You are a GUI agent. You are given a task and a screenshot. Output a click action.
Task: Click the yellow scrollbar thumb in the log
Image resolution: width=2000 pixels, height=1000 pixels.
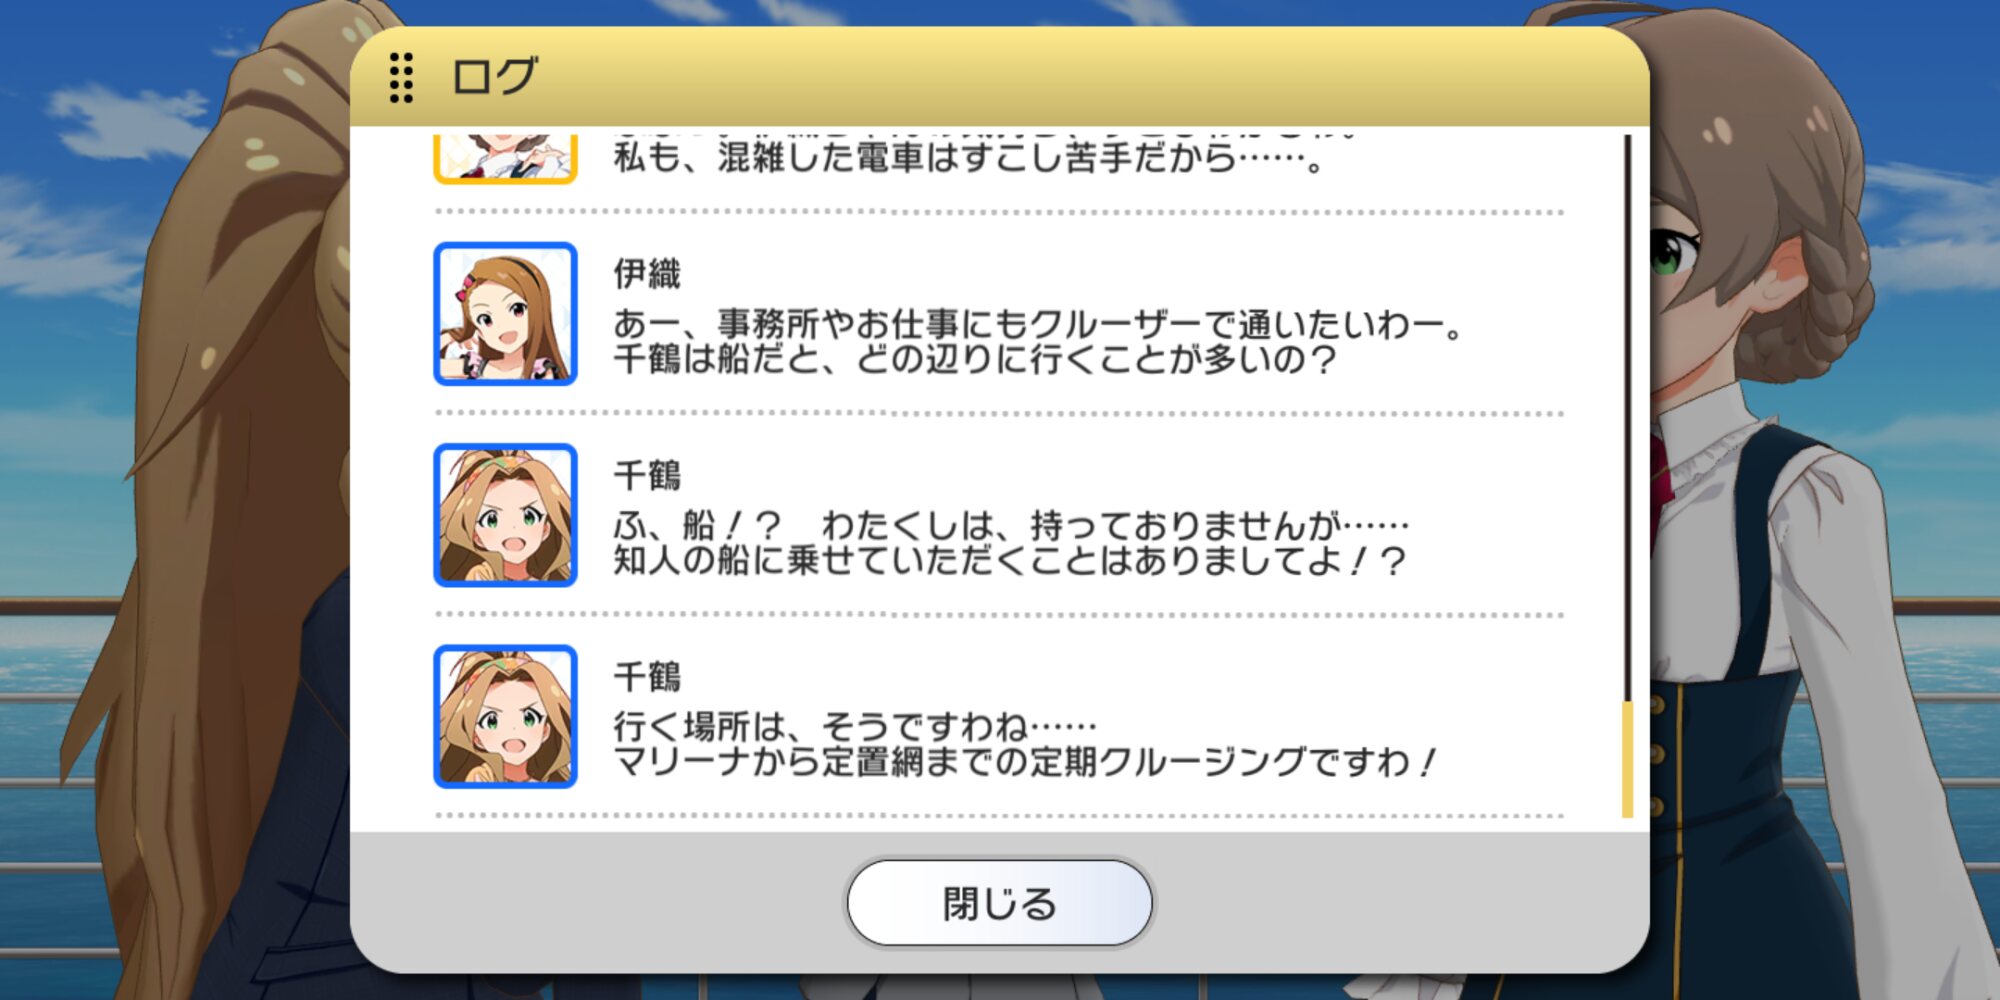[1627, 759]
